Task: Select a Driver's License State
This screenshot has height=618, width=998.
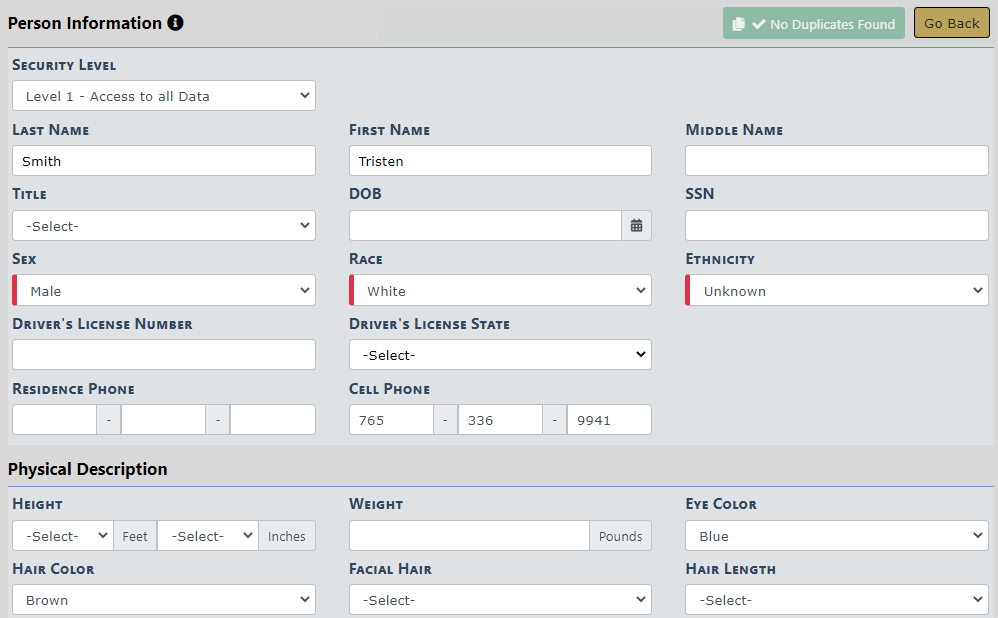Action: coord(500,355)
